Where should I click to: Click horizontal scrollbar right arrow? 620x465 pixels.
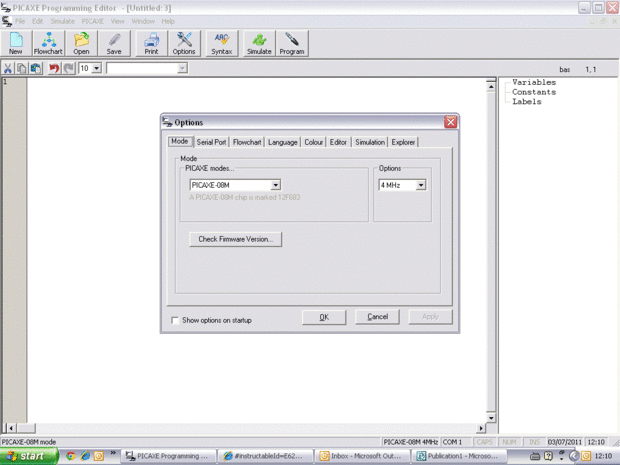click(481, 428)
